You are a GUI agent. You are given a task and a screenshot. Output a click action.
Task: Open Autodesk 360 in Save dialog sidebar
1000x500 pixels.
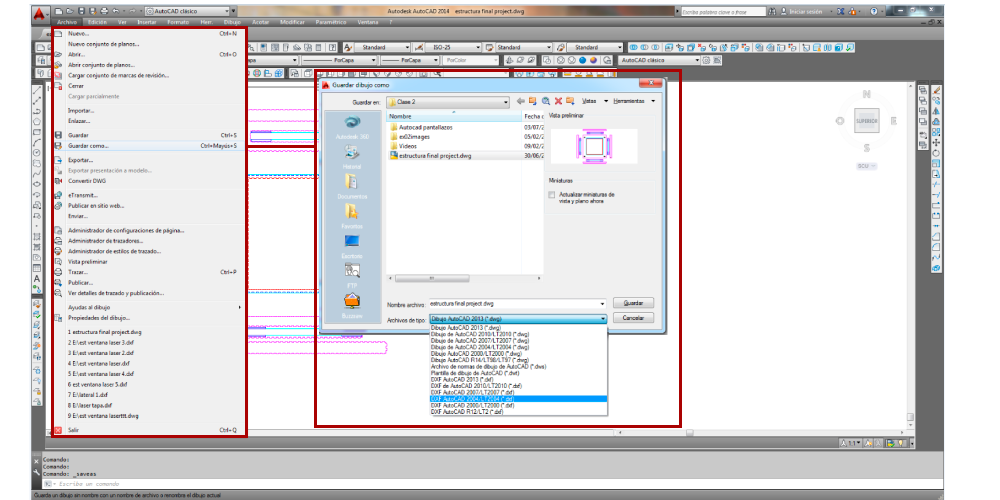coord(351,126)
